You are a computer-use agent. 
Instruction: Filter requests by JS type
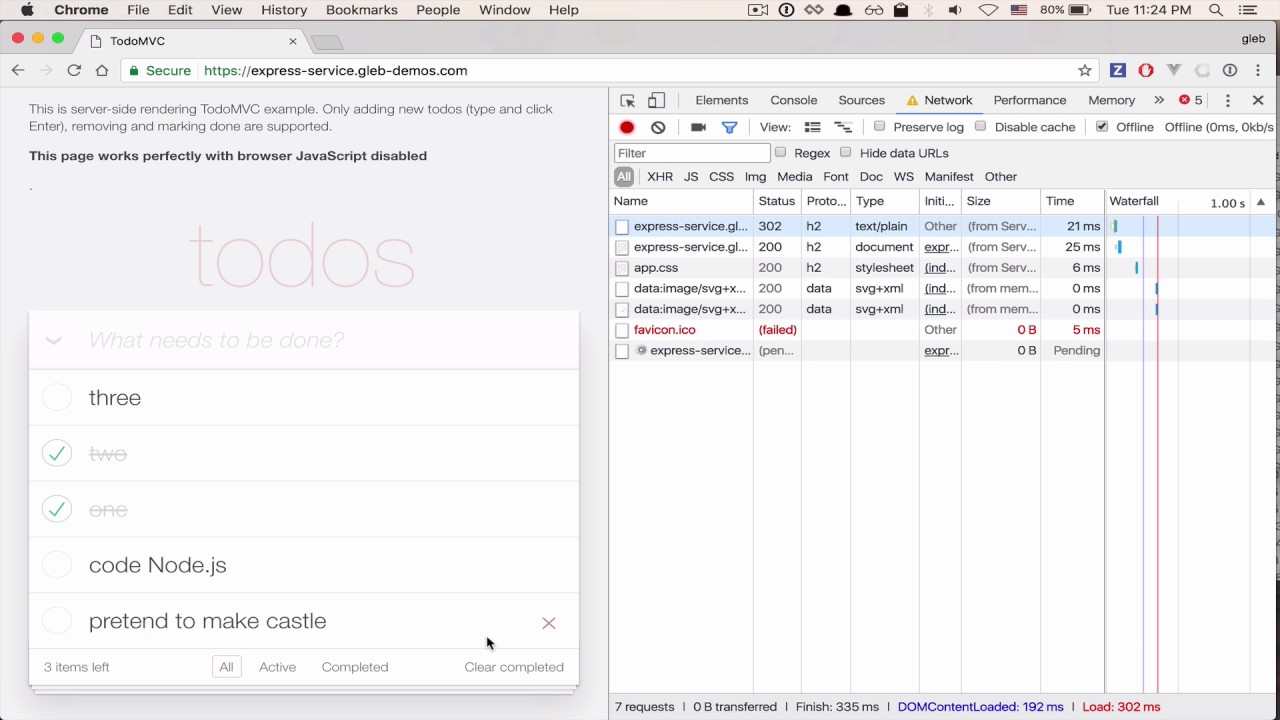[x=691, y=177]
